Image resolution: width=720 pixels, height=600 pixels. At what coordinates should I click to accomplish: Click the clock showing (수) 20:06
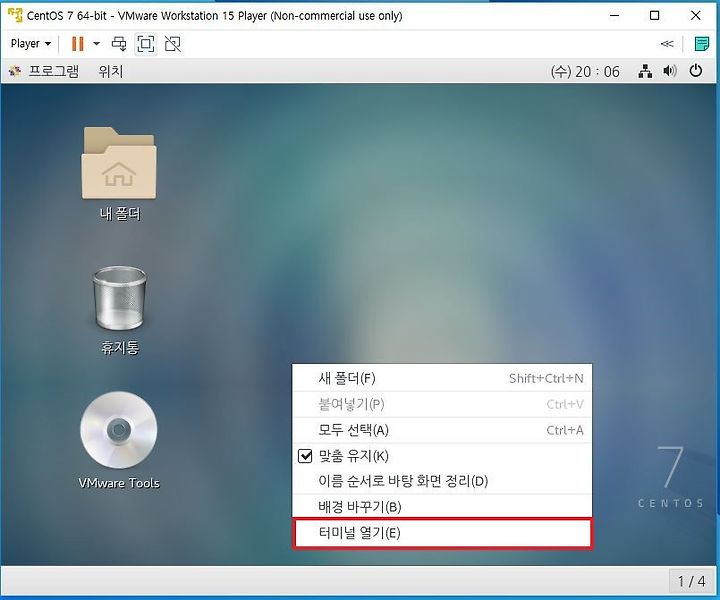(x=585, y=72)
